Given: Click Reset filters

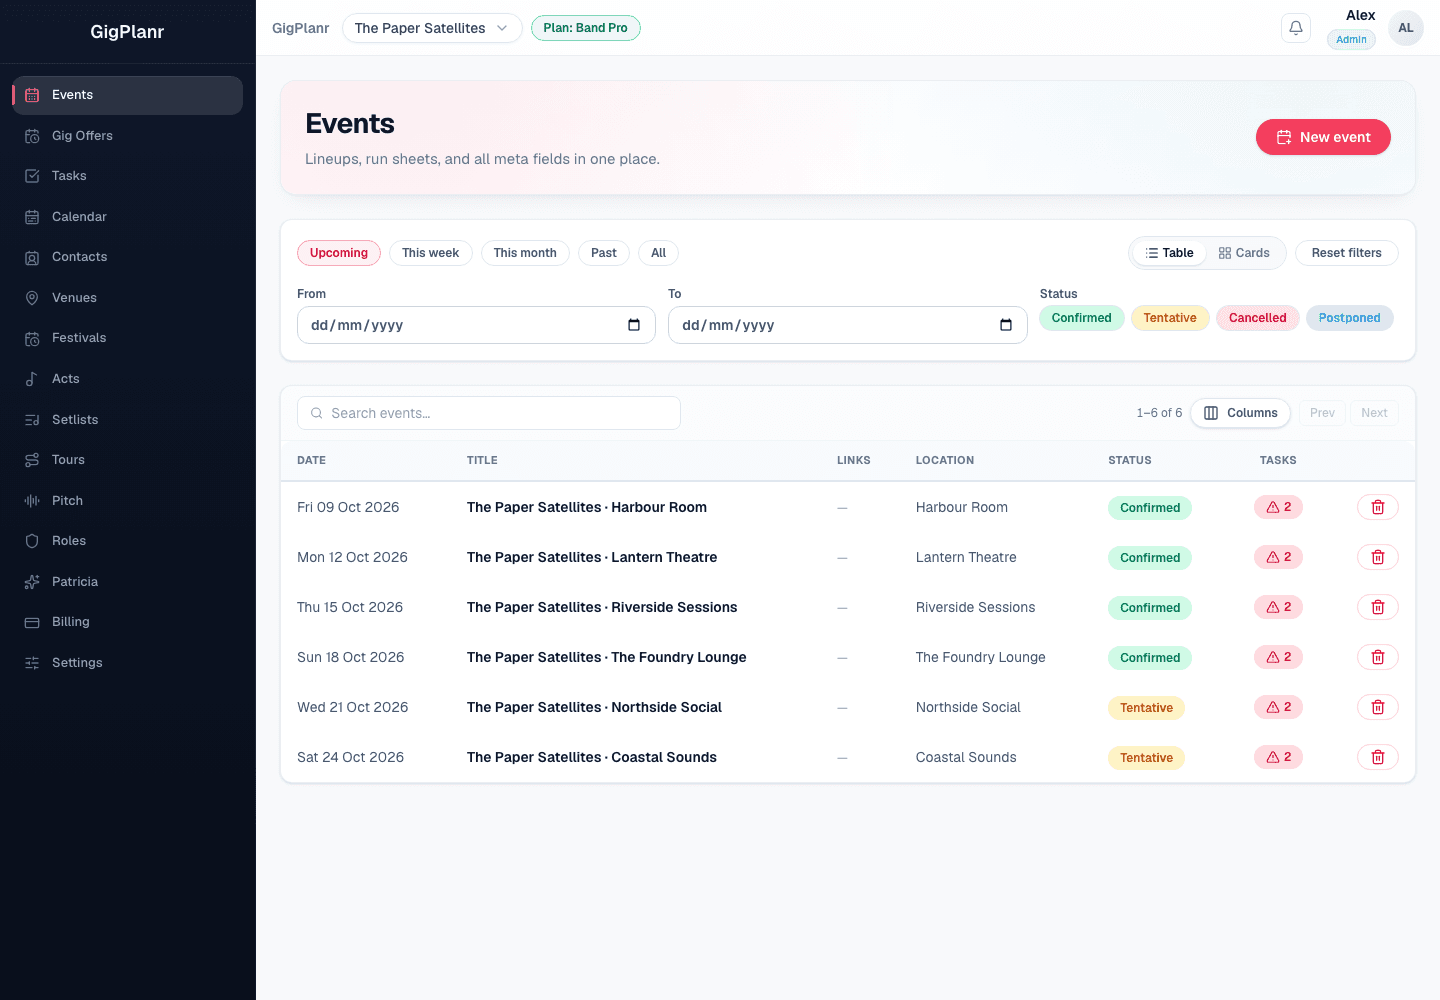Looking at the screenshot, I should pos(1347,253).
